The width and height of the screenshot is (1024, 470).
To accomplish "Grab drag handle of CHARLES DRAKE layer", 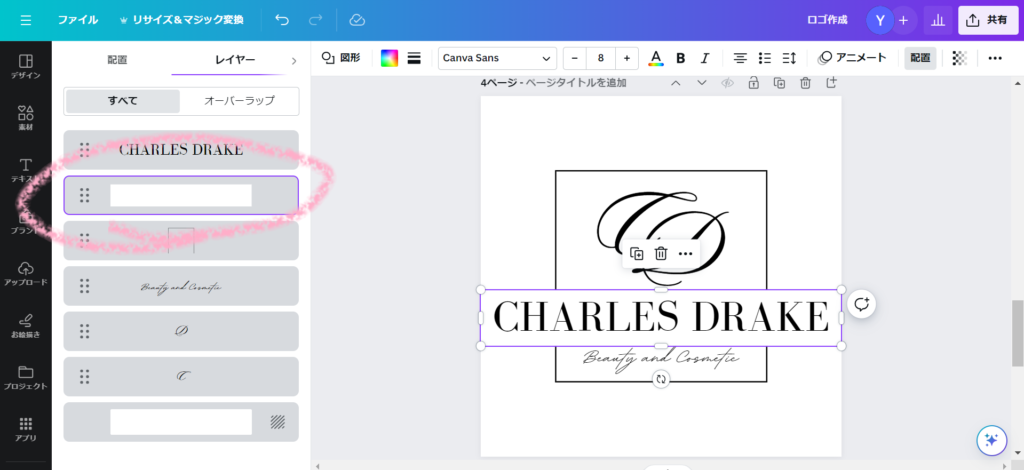I will 84,150.
